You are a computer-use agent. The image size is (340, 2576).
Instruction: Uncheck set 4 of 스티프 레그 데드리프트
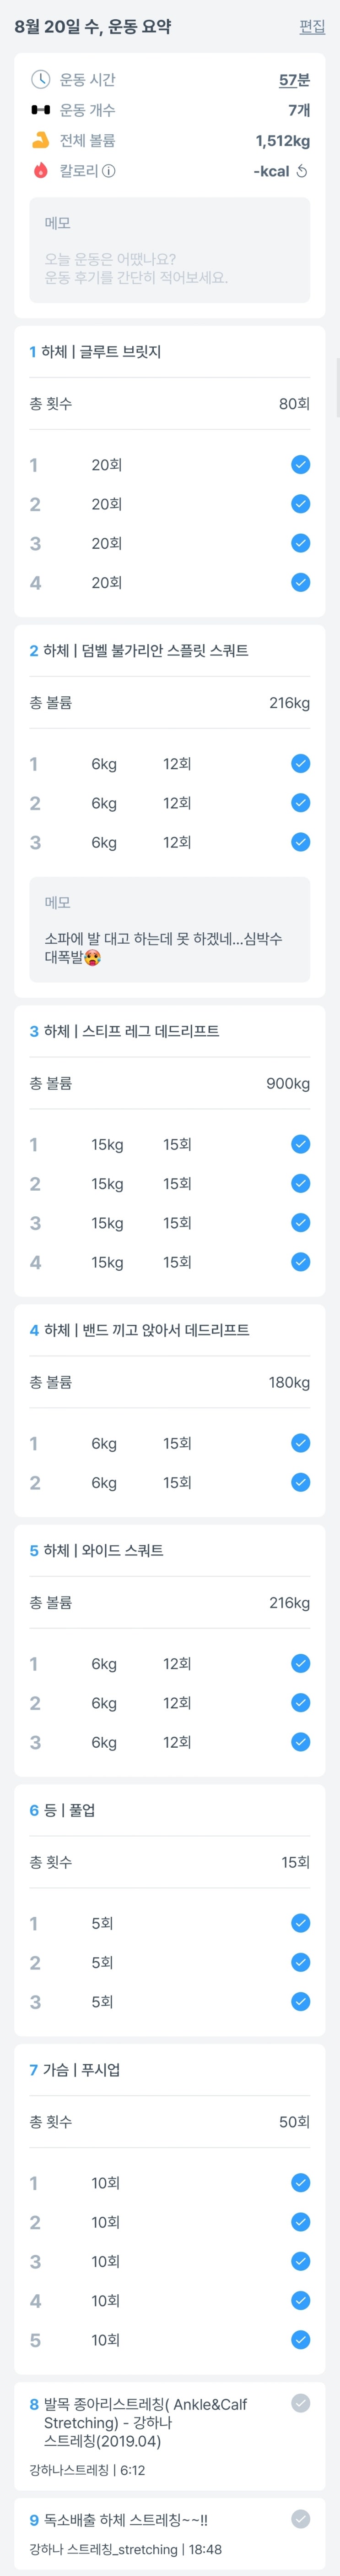tap(300, 1262)
